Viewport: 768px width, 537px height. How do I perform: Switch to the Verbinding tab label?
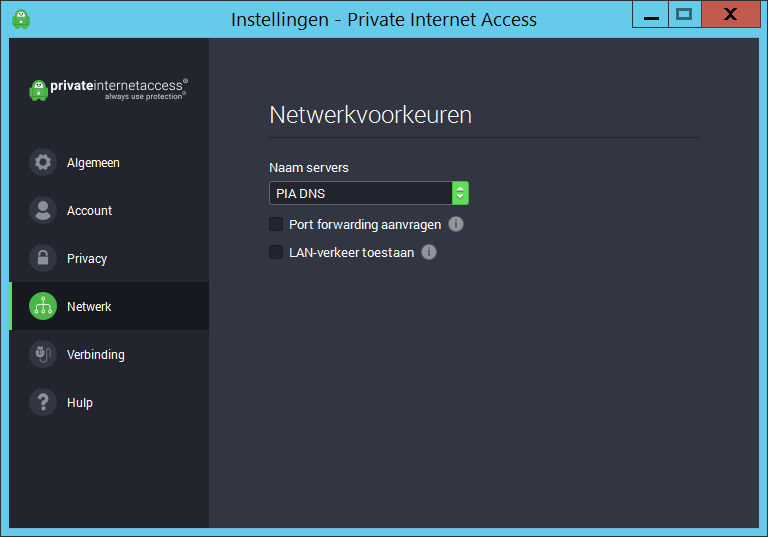tap(96, 355)
